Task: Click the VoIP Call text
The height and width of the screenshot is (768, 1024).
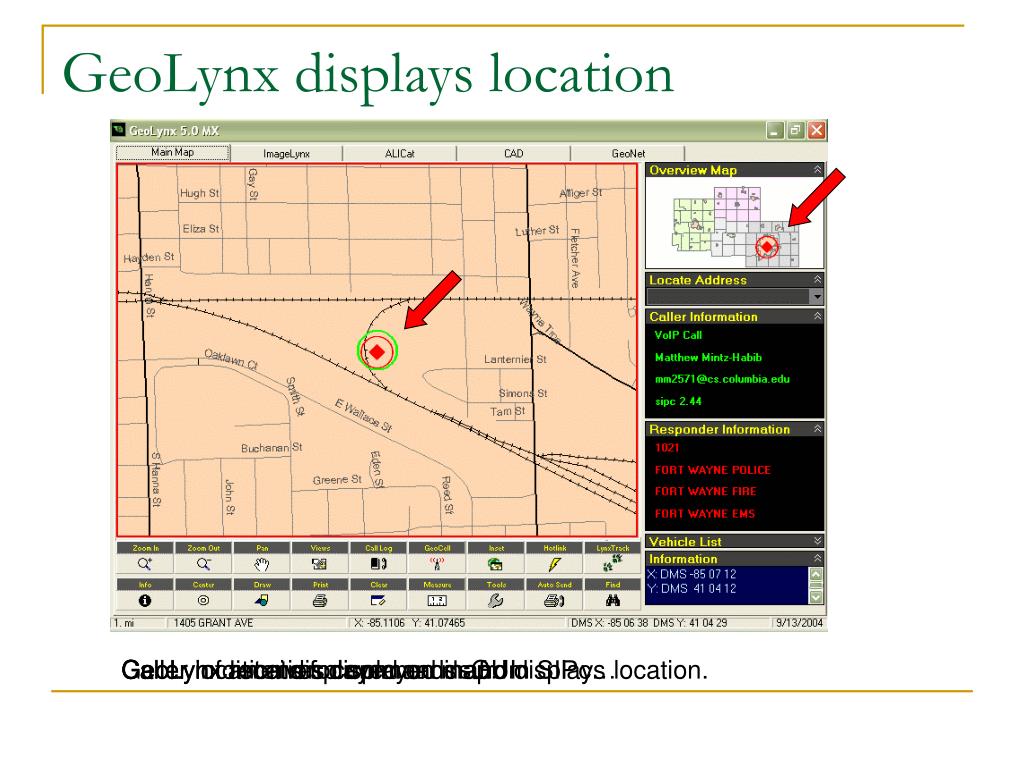Action: click(678, 335)
